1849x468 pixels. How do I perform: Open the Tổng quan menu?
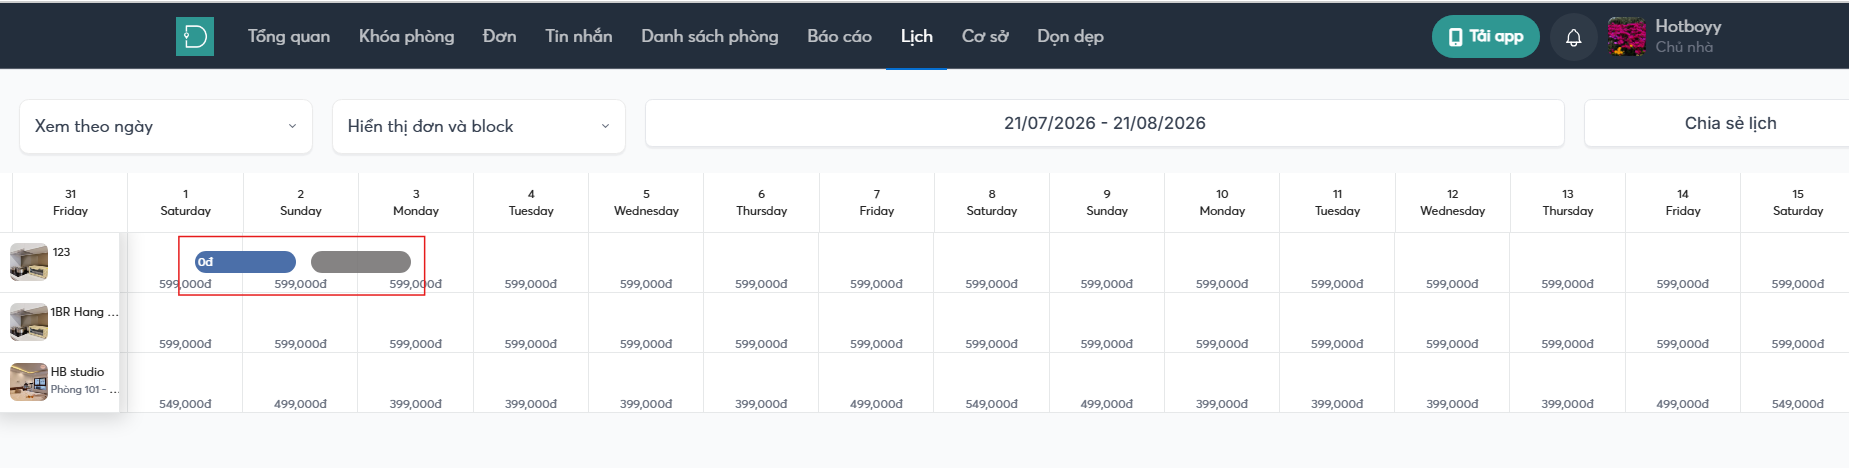pyautogui.click(x=289, y=36)
